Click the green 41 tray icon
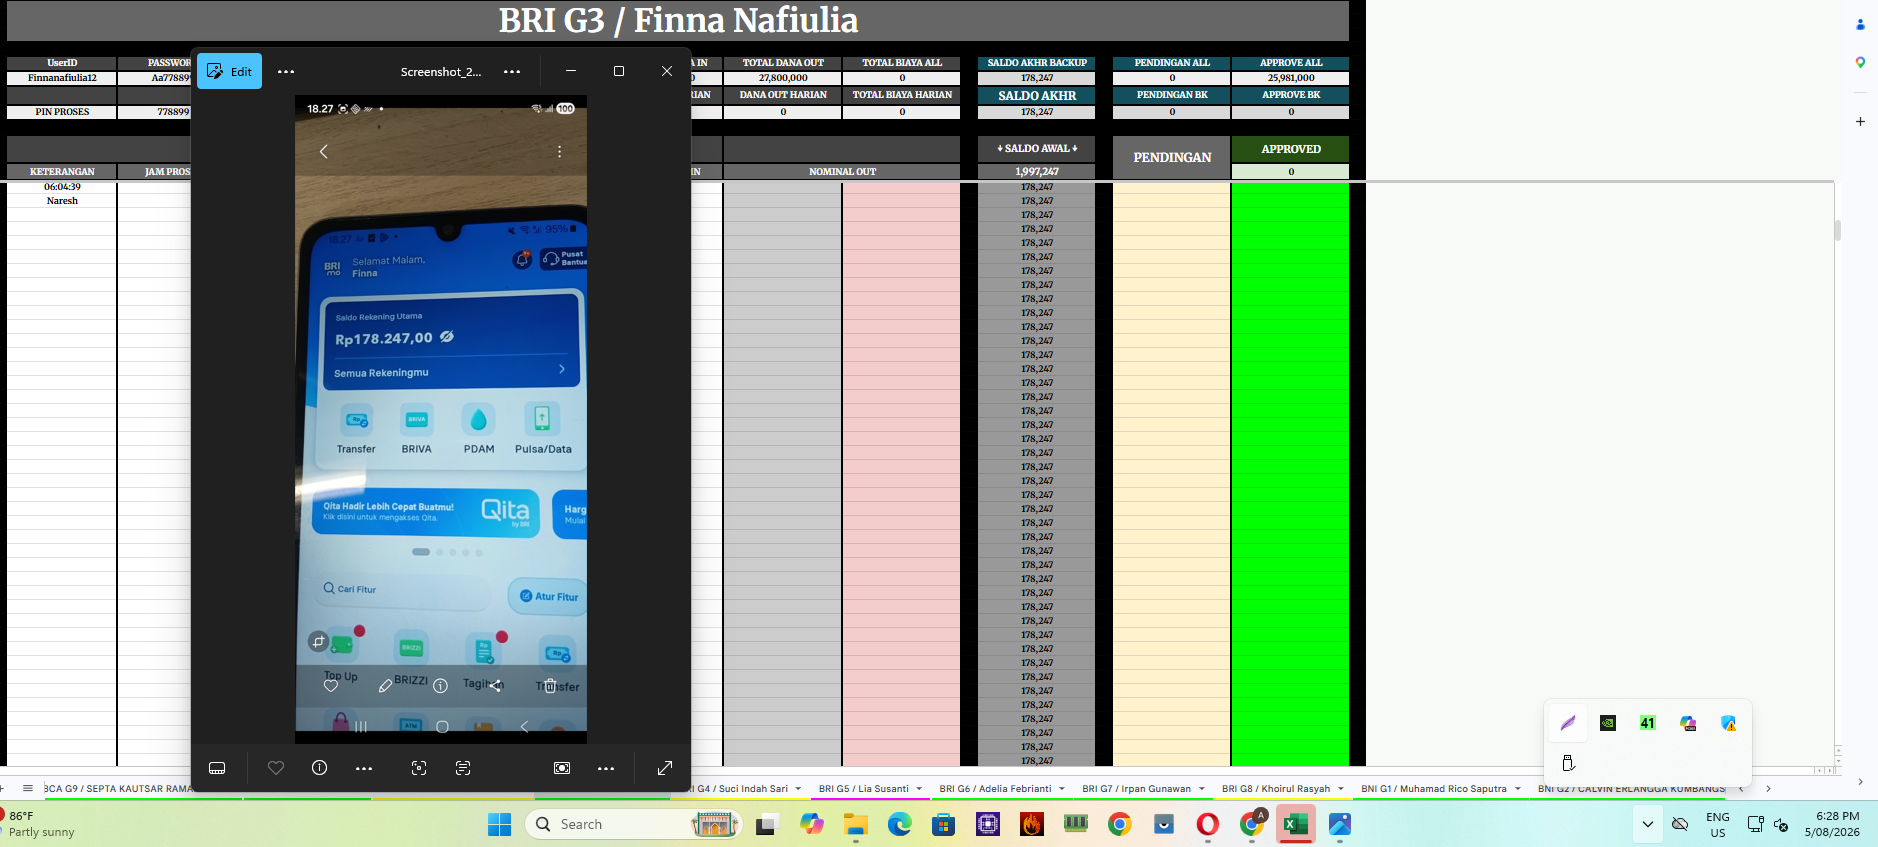1878x847 pixels. point(1648,723)
